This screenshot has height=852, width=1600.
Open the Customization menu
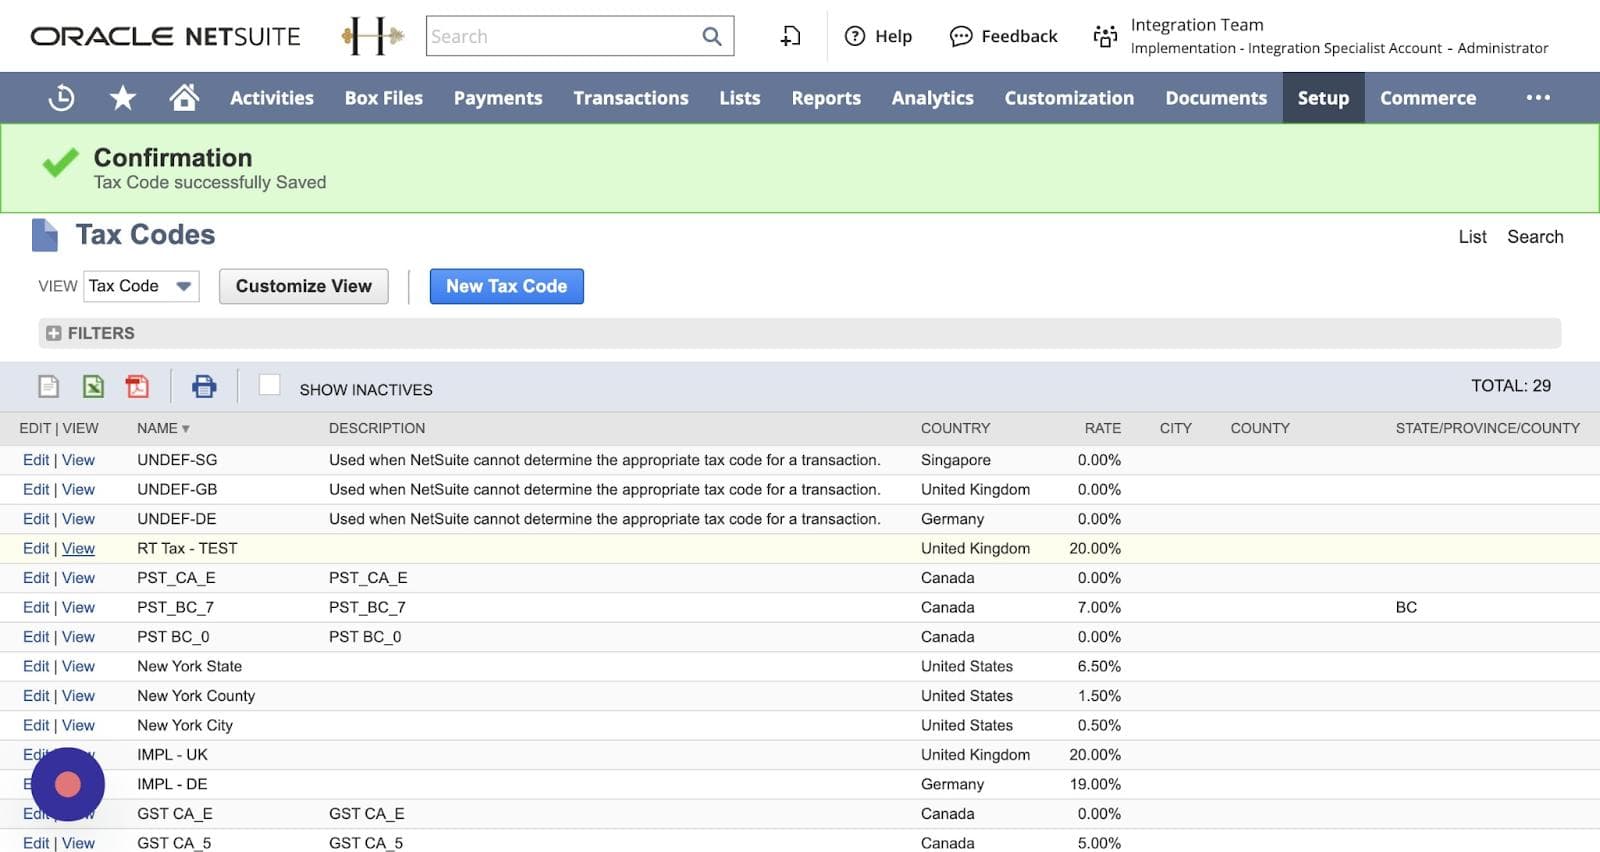pos(1069,98)
